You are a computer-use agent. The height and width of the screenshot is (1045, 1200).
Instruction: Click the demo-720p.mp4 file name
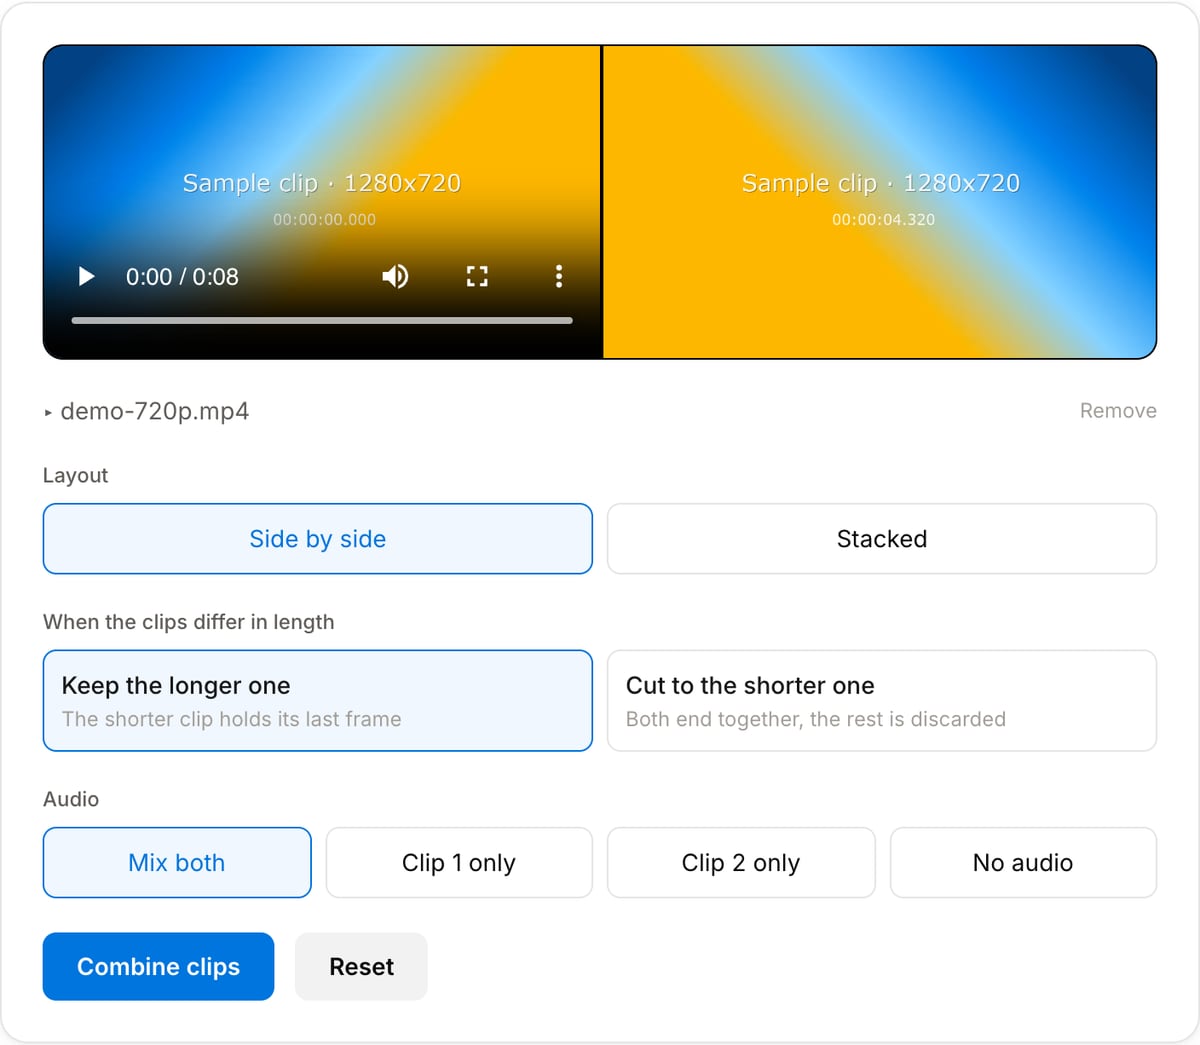[155, 411]
